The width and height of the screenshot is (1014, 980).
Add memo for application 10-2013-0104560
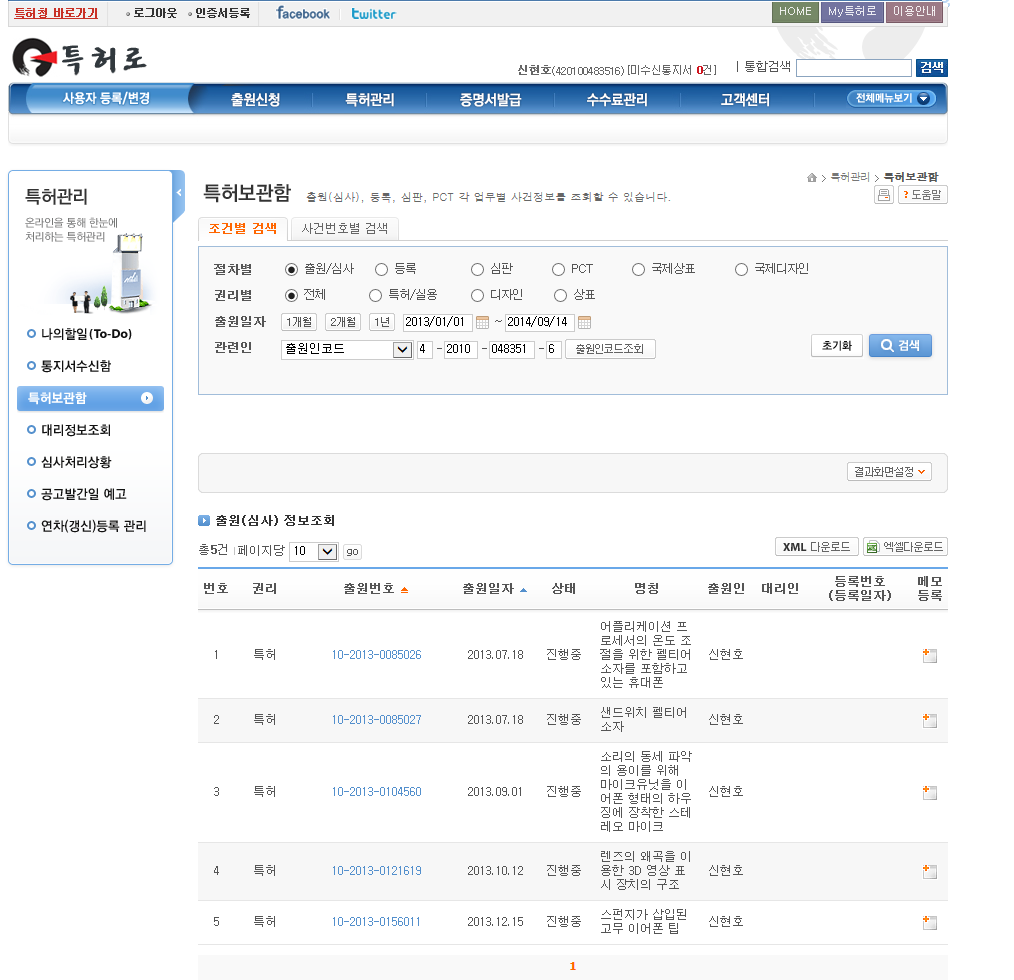(929, 792)
